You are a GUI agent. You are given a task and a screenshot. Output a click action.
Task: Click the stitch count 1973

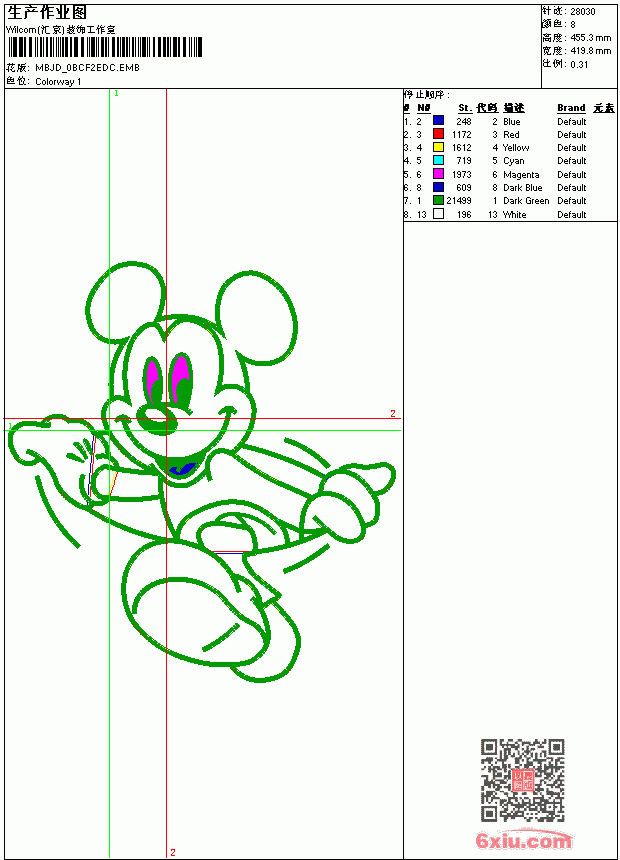point(461,174)
